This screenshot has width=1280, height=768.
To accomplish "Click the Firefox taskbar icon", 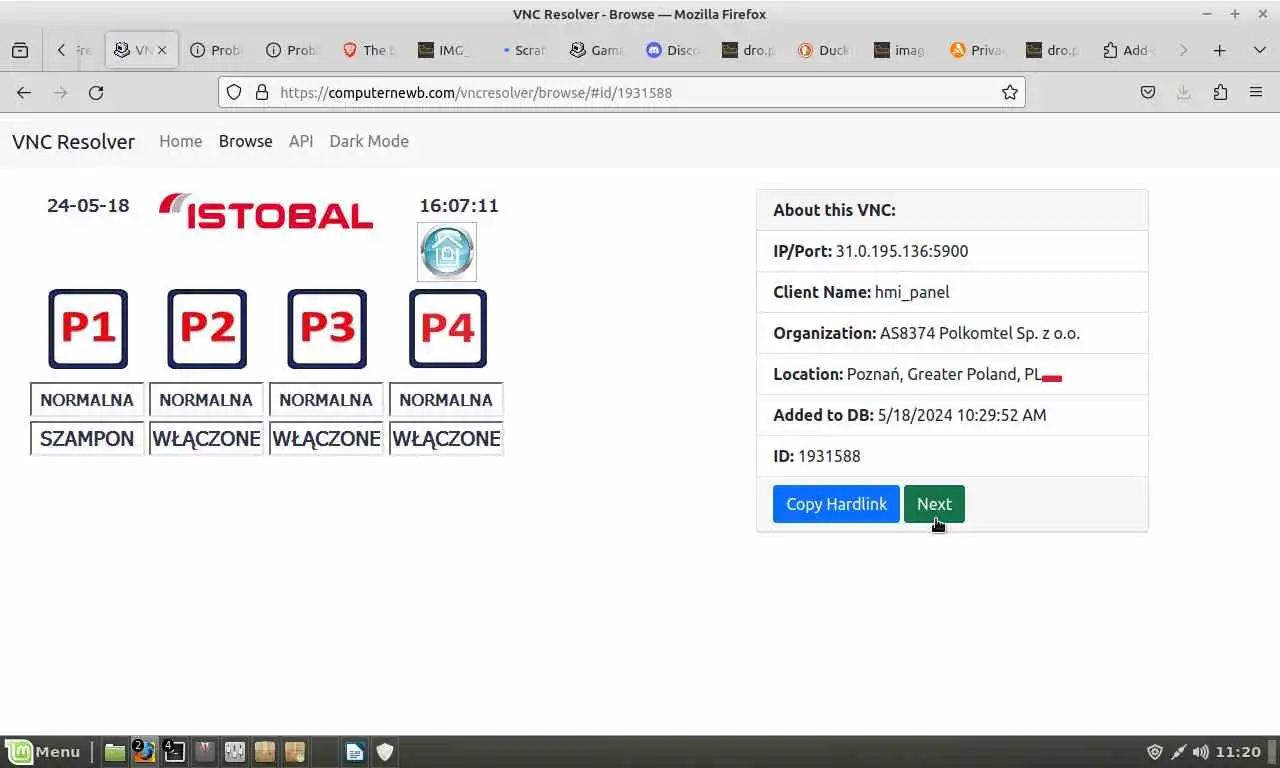I will (x=144, y=752).
